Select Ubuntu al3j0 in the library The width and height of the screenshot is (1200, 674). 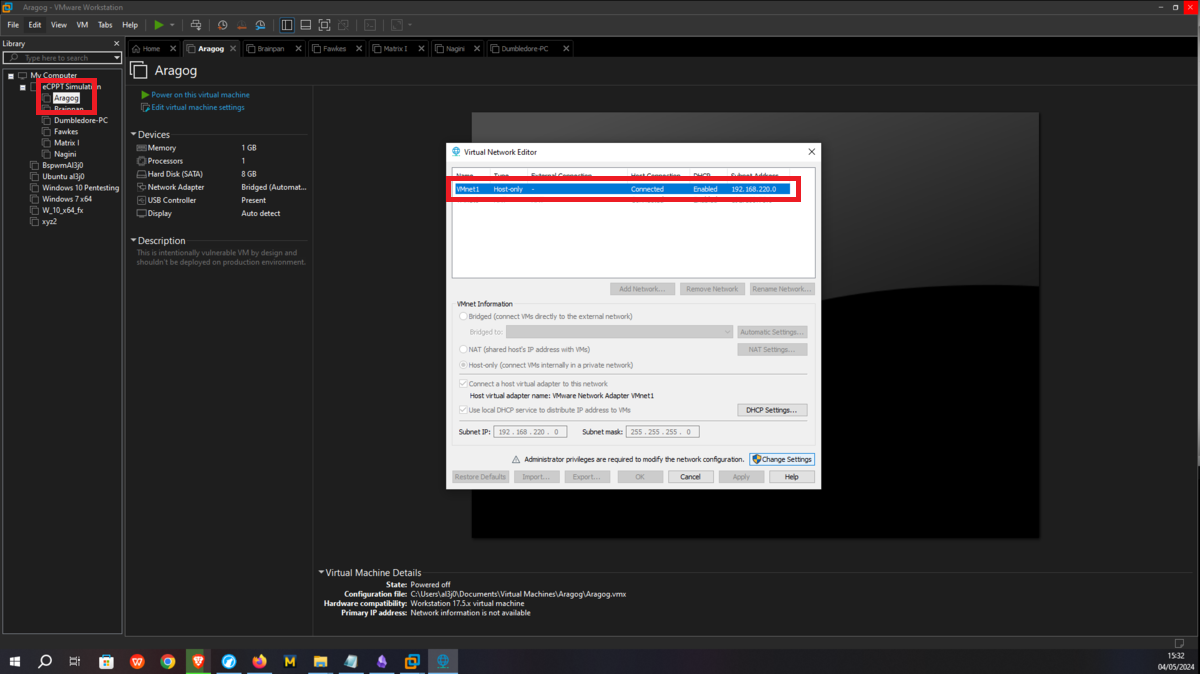(x=63, y=177)
